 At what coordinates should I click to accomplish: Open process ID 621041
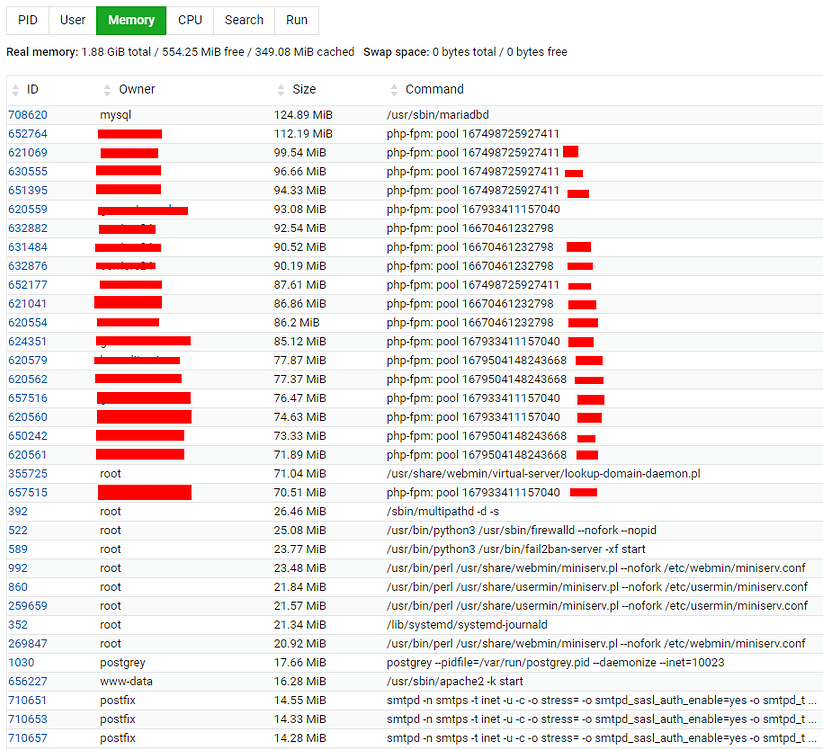28,304
